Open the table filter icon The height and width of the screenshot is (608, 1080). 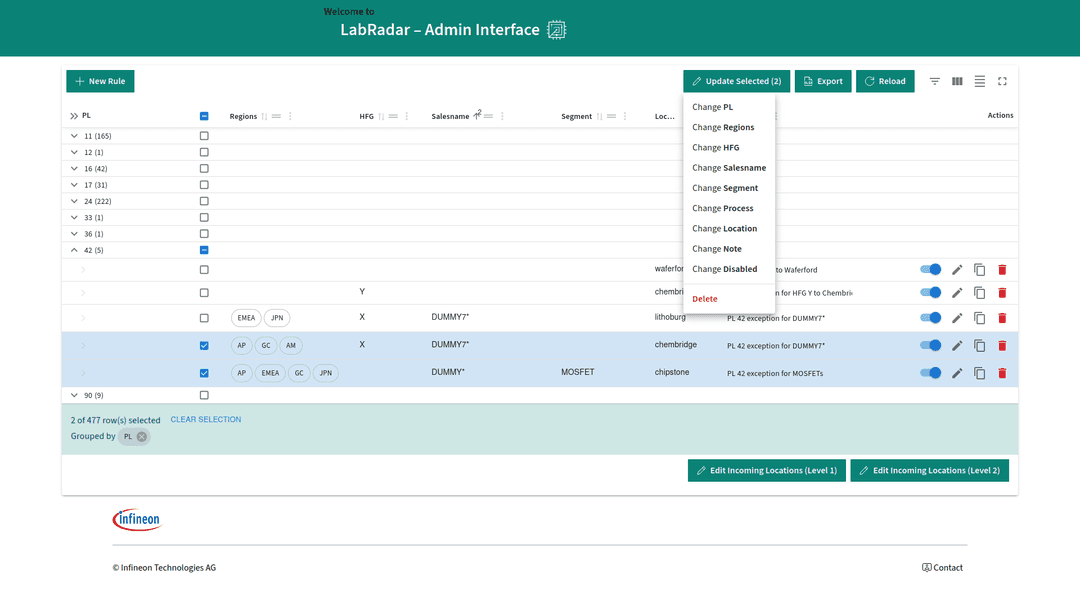pos(935,81)
